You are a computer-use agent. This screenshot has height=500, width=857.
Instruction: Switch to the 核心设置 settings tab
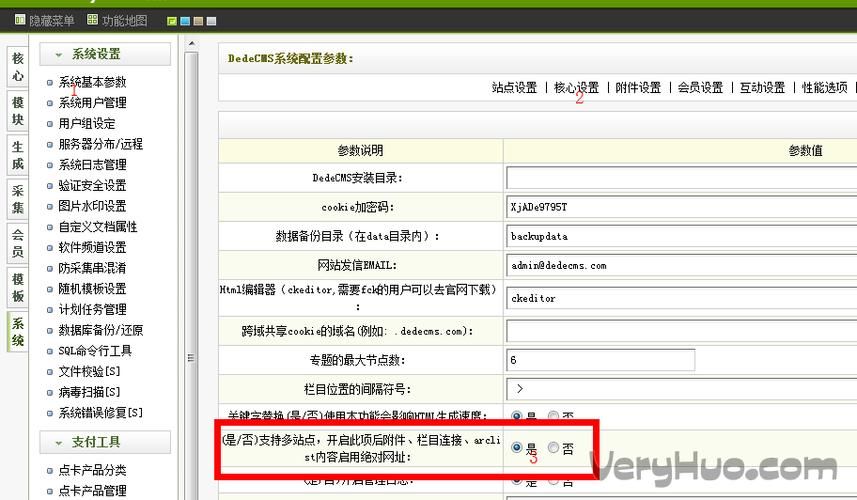[x=577, y=87]
